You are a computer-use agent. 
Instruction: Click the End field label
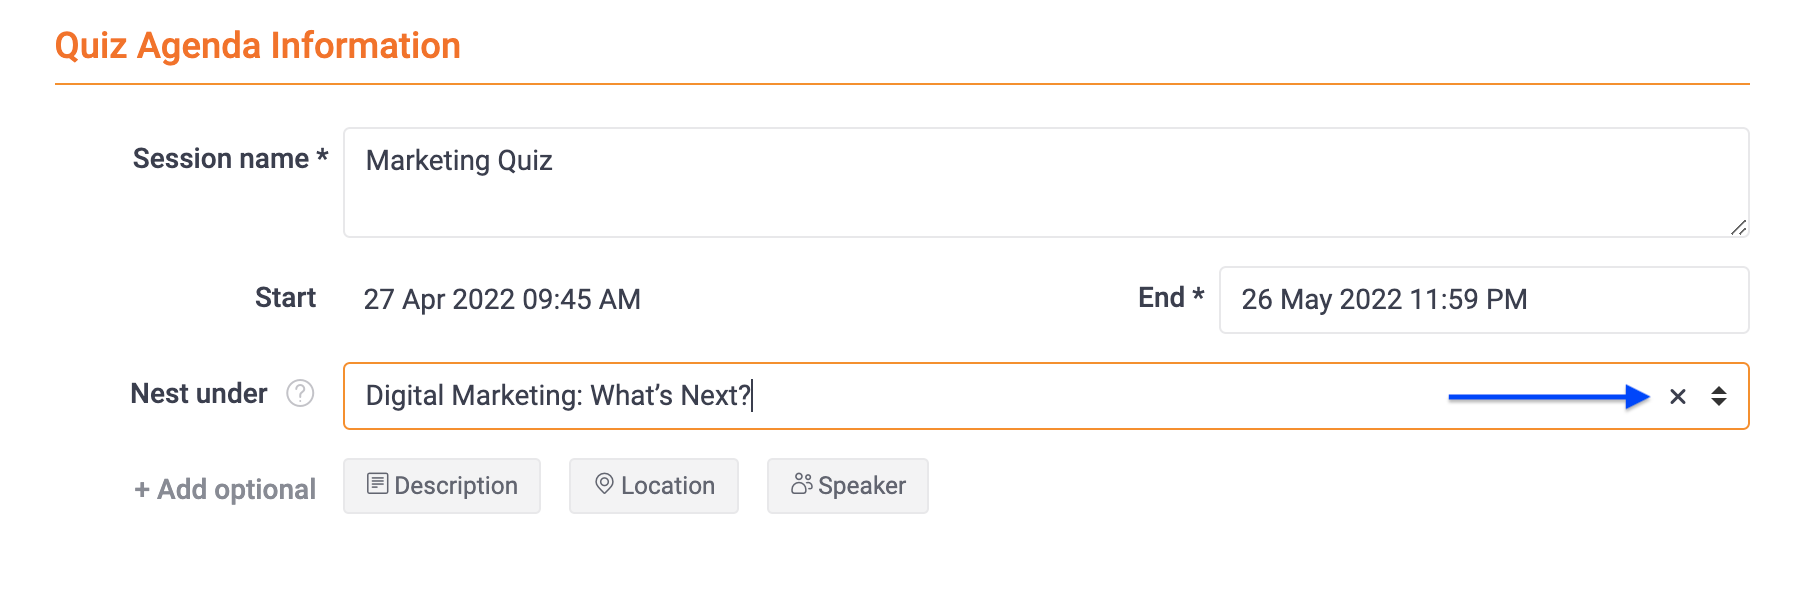pos(1171,297)
